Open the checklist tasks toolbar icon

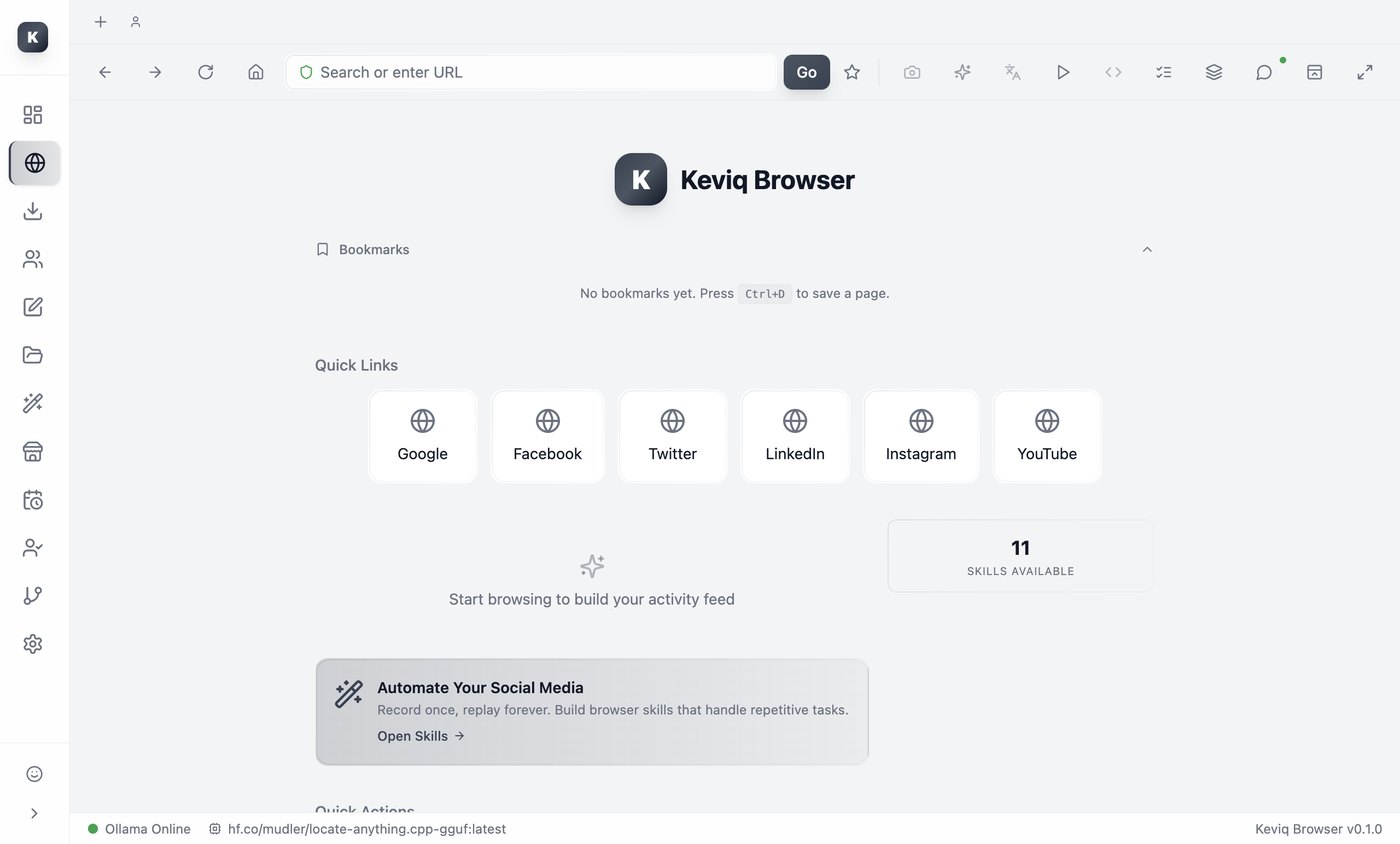pos(1164,72)
